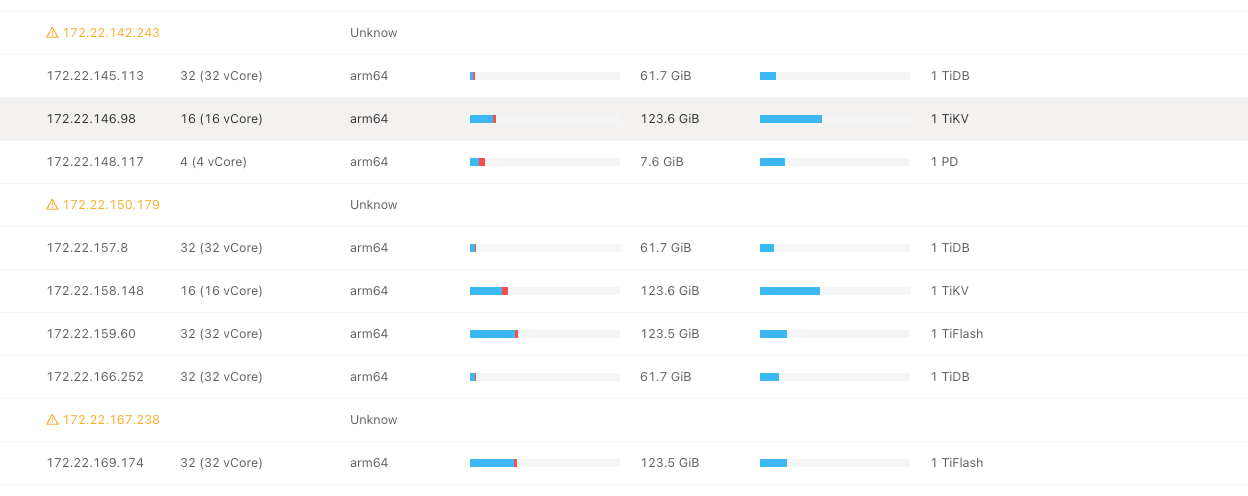Viewport: 1248px width, 496px height.
Task: Click the 1 PD instance label
Action: click(944, 162)
